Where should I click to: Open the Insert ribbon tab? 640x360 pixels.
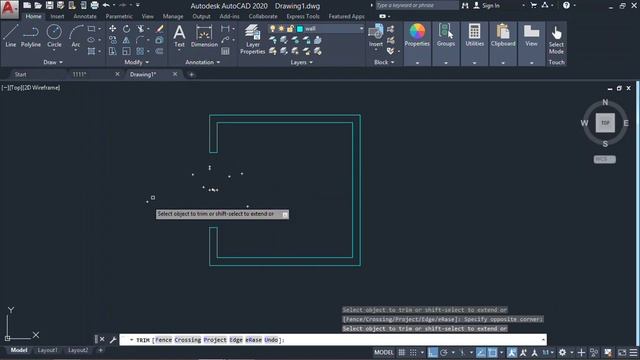click(x=57, y=16)
